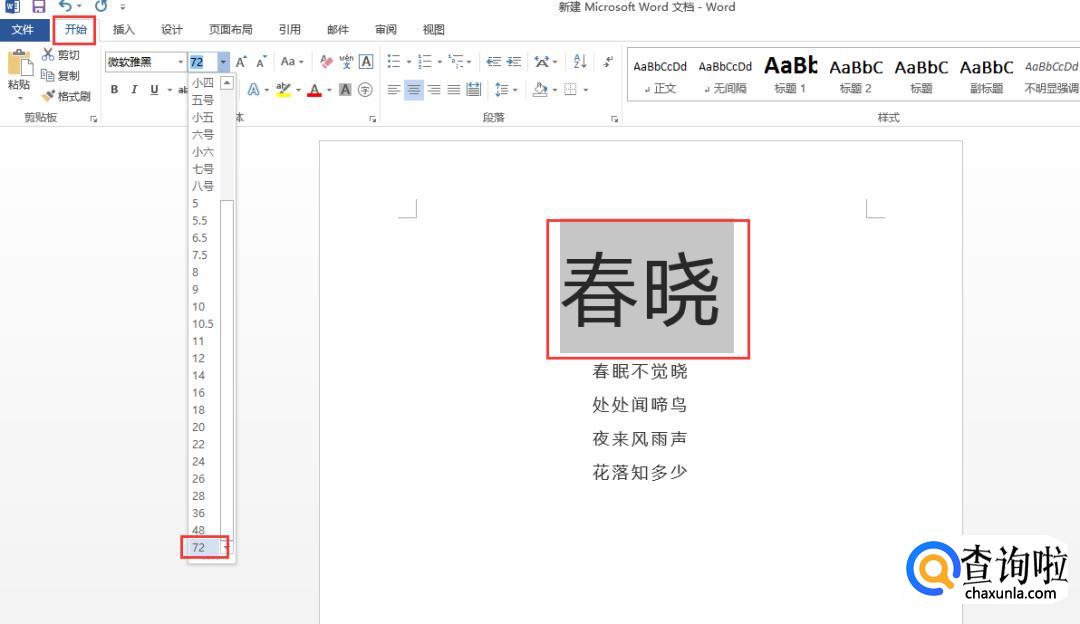Click the bulleted list icon
1080x624 pixels.
394,62
